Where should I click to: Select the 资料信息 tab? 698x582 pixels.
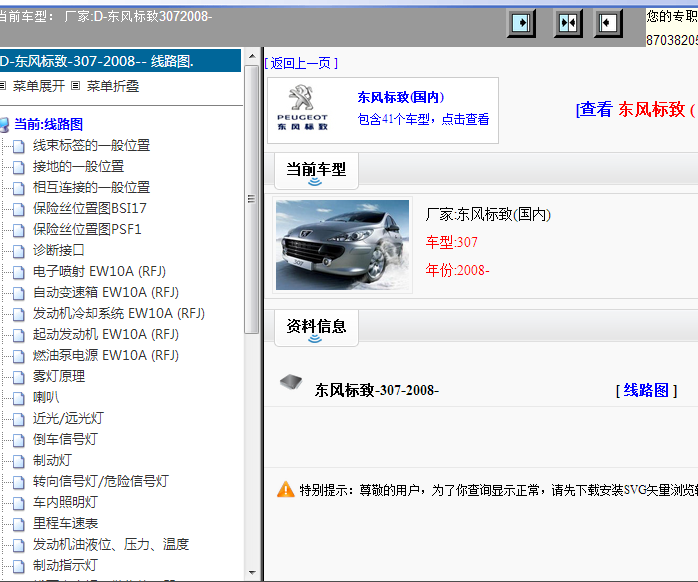[x=316, y=328]
